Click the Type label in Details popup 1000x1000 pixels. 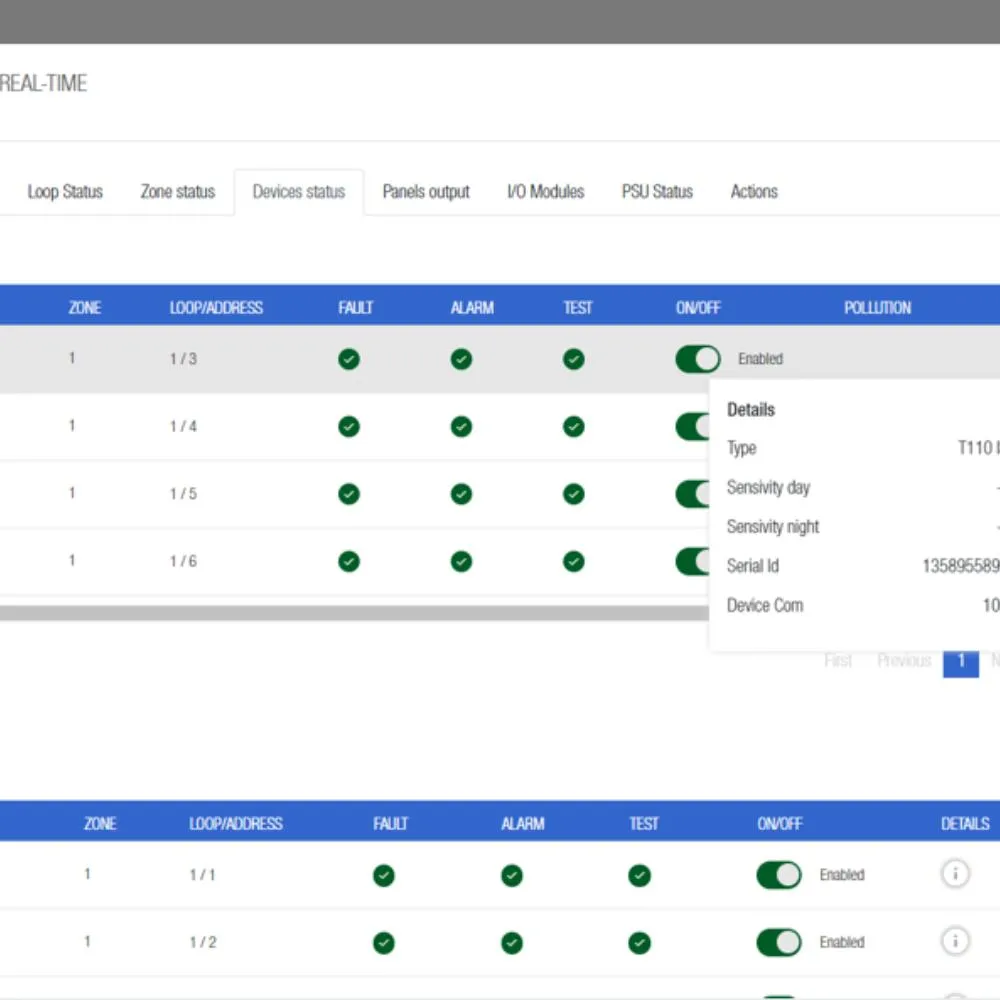pyautogui.click(x=741, y=448)
